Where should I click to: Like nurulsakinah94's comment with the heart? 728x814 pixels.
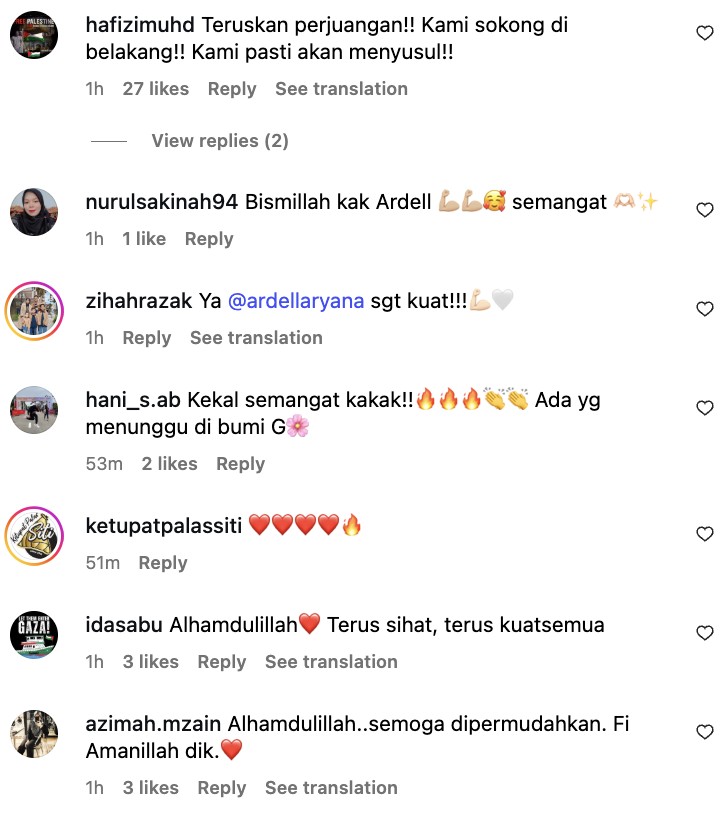[704, 210]
